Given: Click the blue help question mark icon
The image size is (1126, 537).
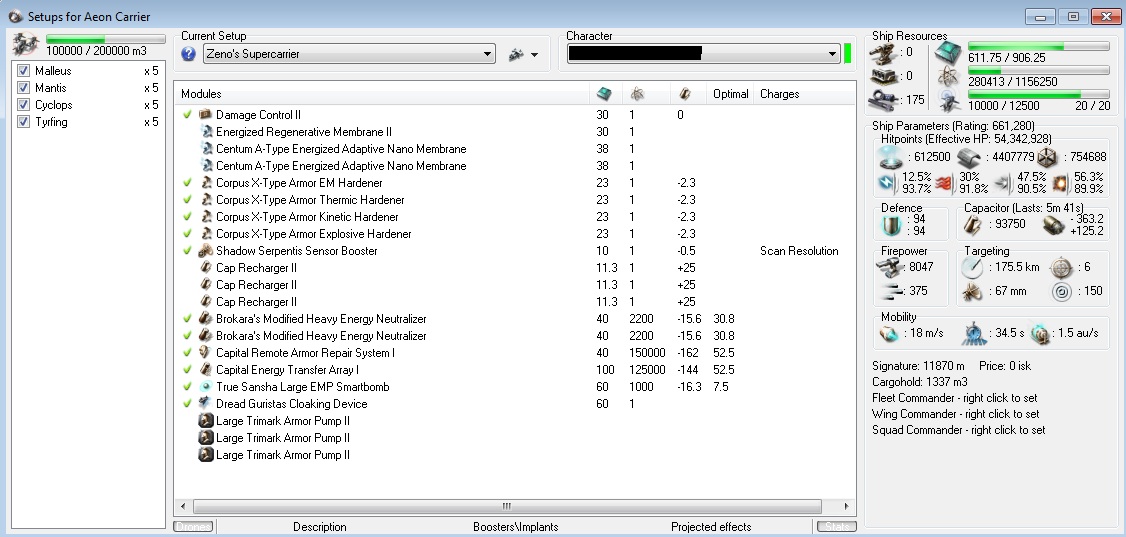Looking at the screenshot, I should pyautogui.click(x=188, y=54).
